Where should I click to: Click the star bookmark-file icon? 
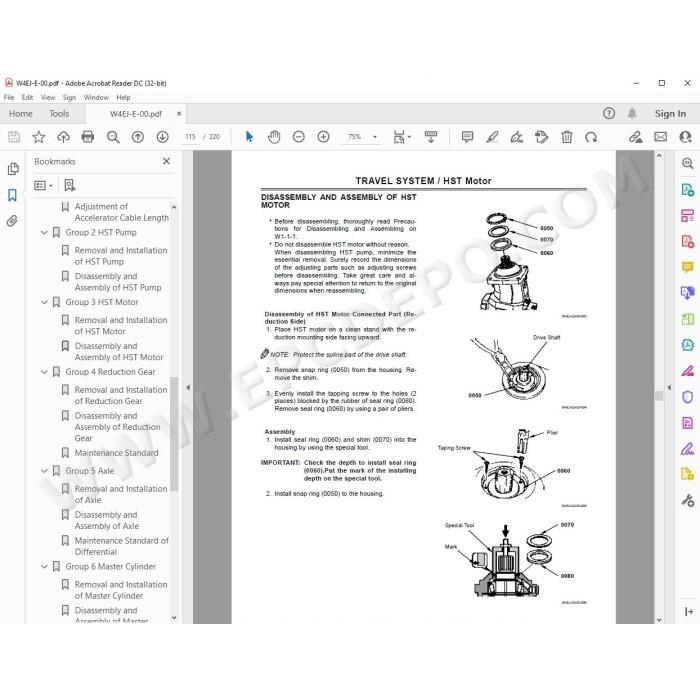(39, 137)
